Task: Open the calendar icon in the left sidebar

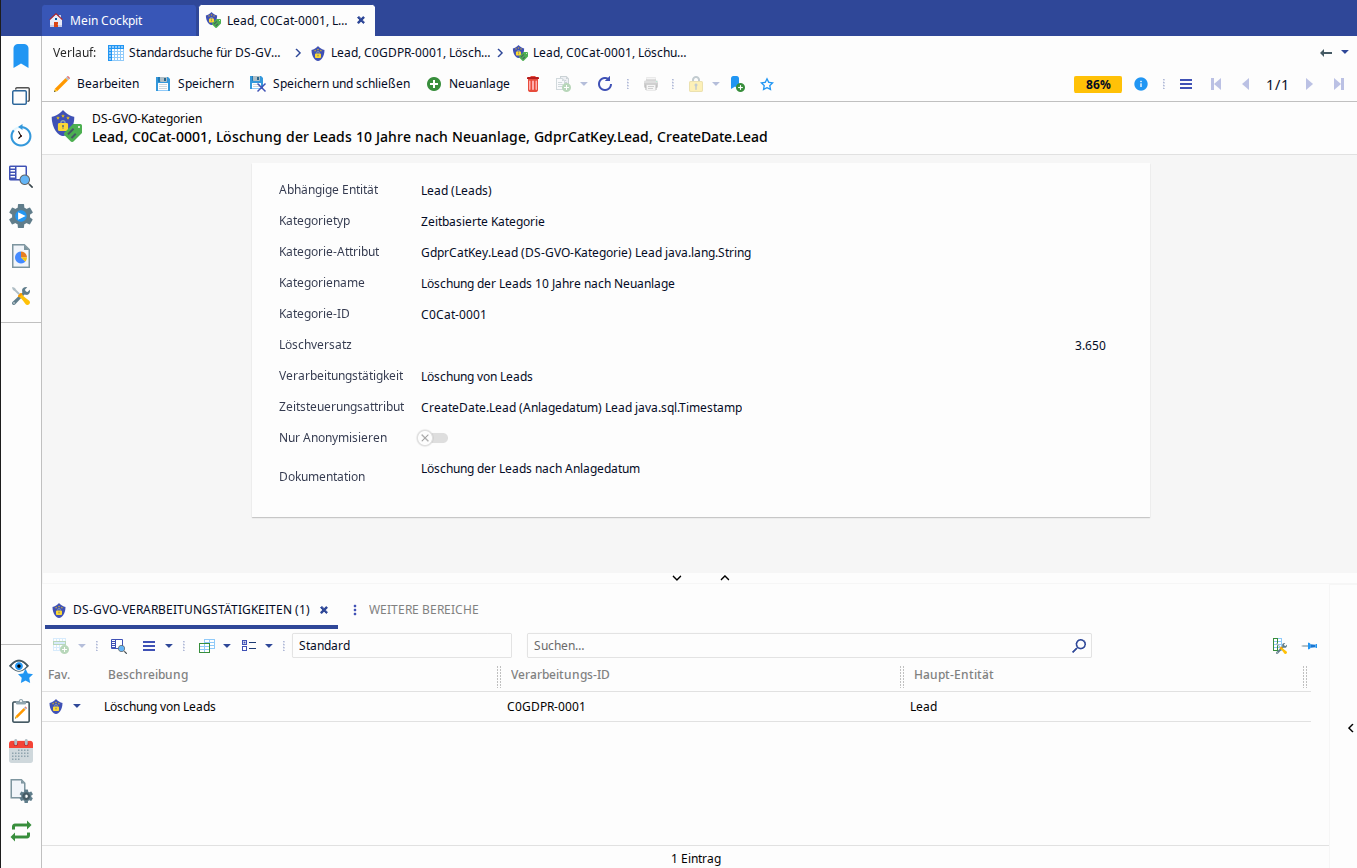Action: click(20, 751)
